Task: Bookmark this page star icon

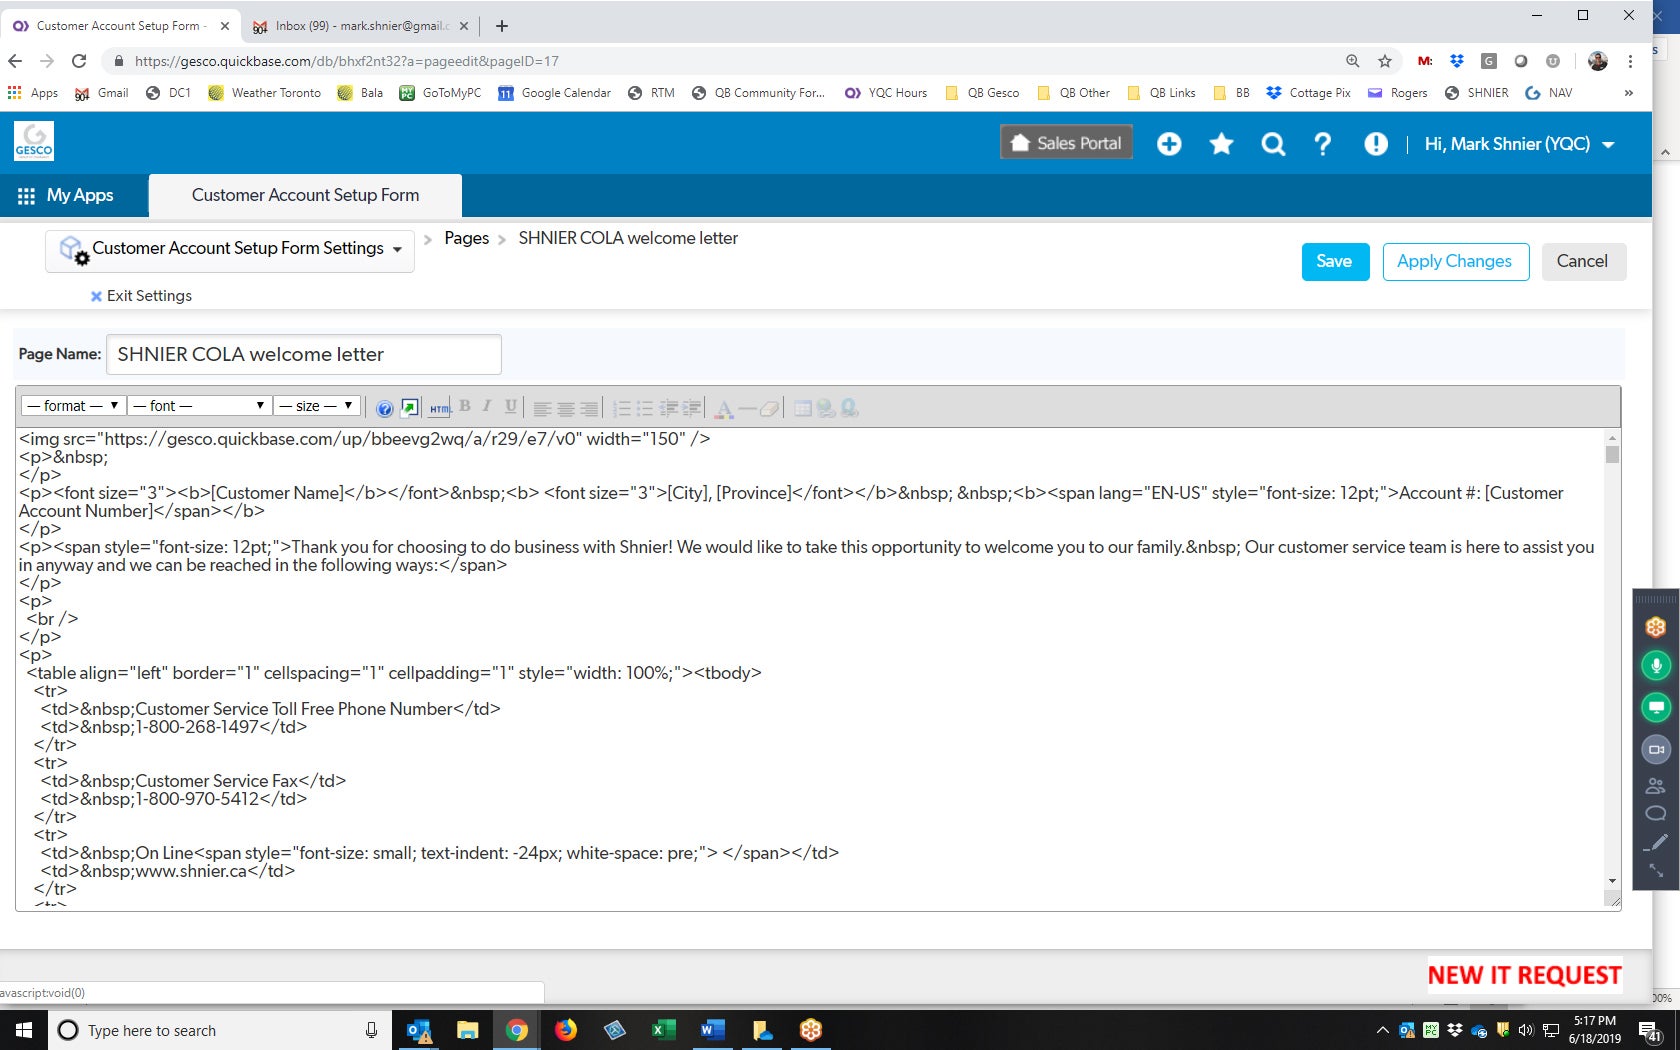Action: 1385,61
